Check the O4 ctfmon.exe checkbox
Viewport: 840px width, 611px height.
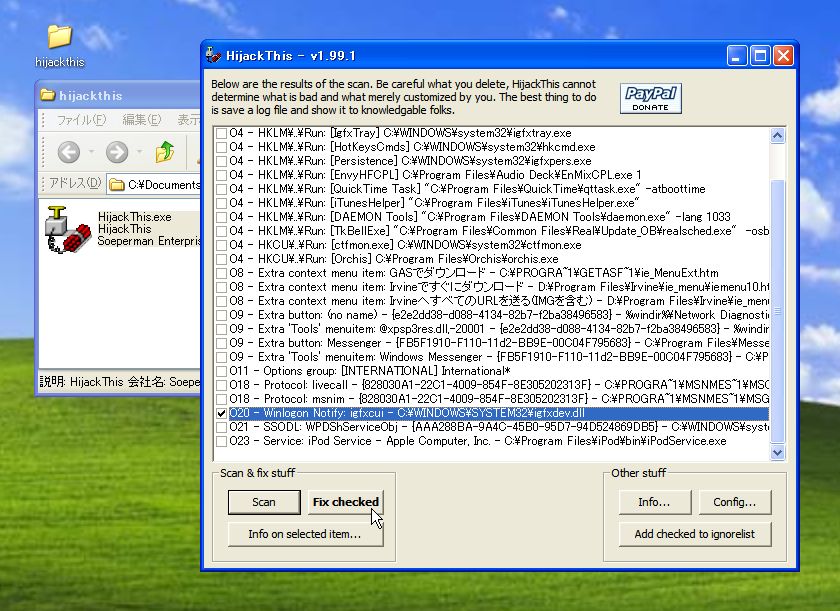221,245
